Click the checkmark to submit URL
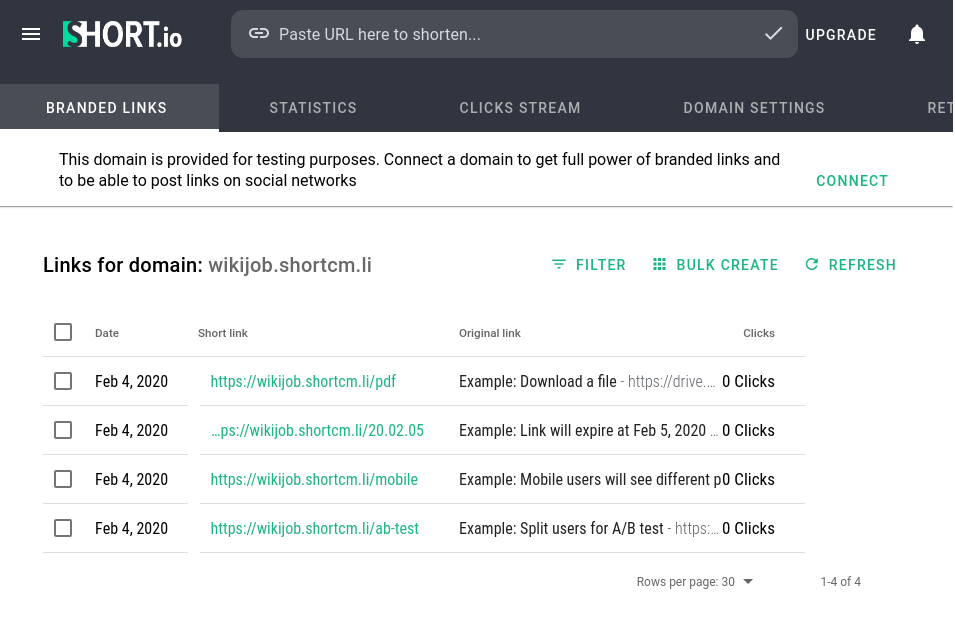The height and width of the screenshot is (630, 955). 773,34
